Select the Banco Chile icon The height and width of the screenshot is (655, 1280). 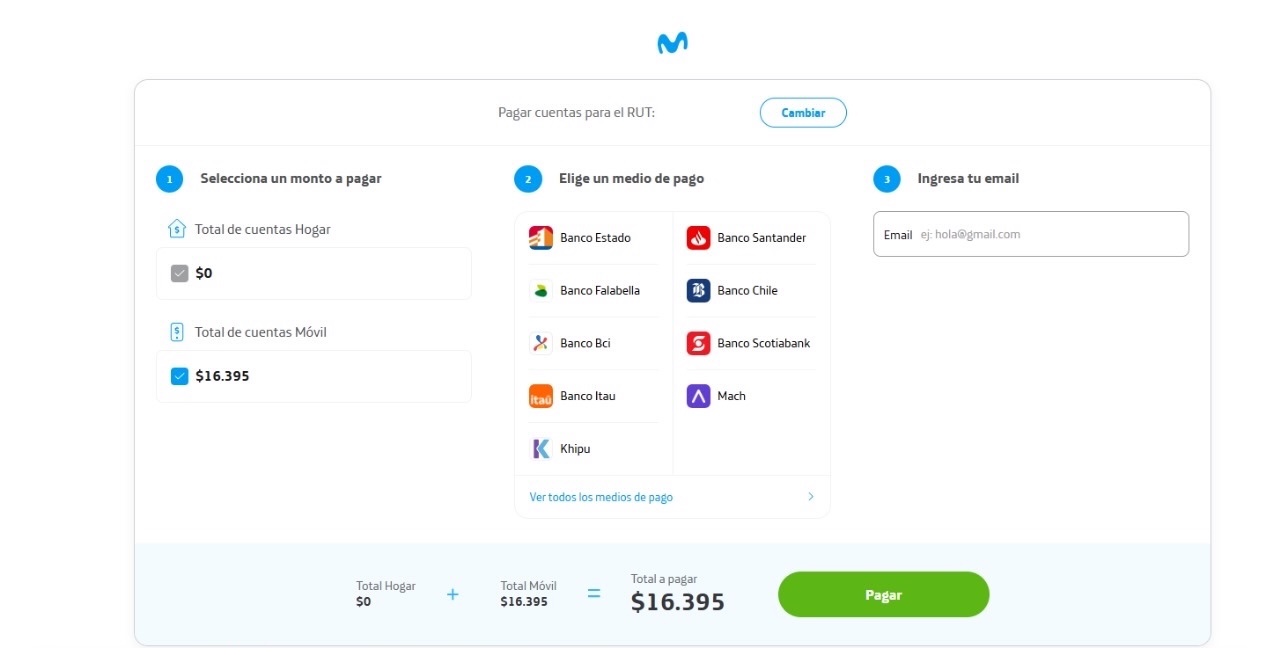pyautogui.click(x=698, y=291)
